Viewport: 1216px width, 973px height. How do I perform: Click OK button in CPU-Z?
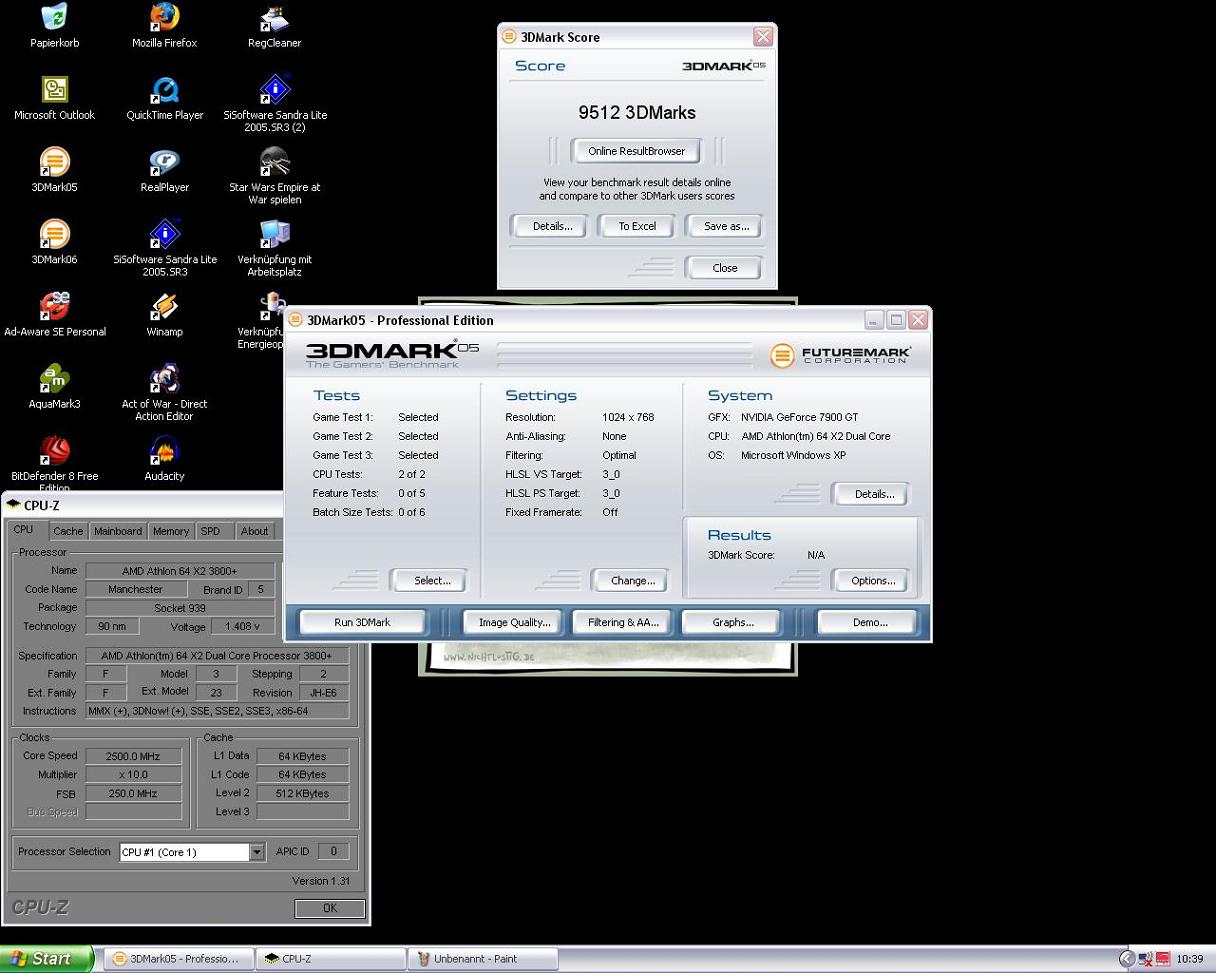tap(330, 908)
